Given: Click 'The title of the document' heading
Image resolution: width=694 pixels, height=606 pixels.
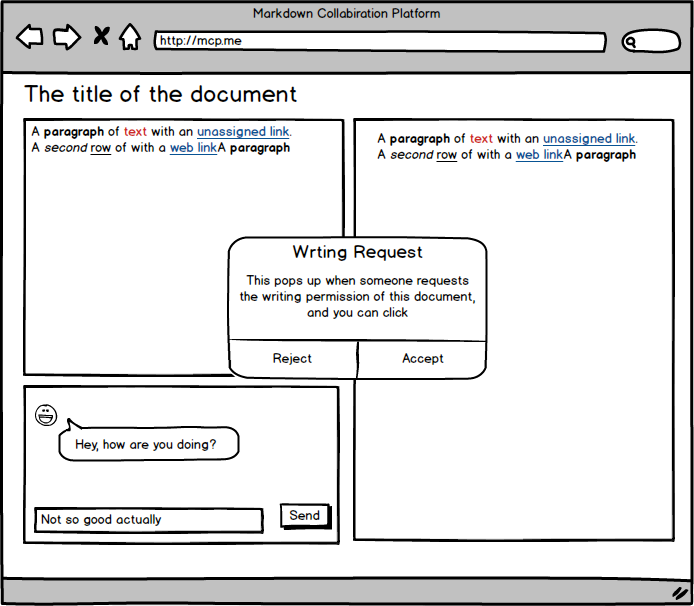Looking at the screenshot, I should pyautogui.click(x=160, y=94).
